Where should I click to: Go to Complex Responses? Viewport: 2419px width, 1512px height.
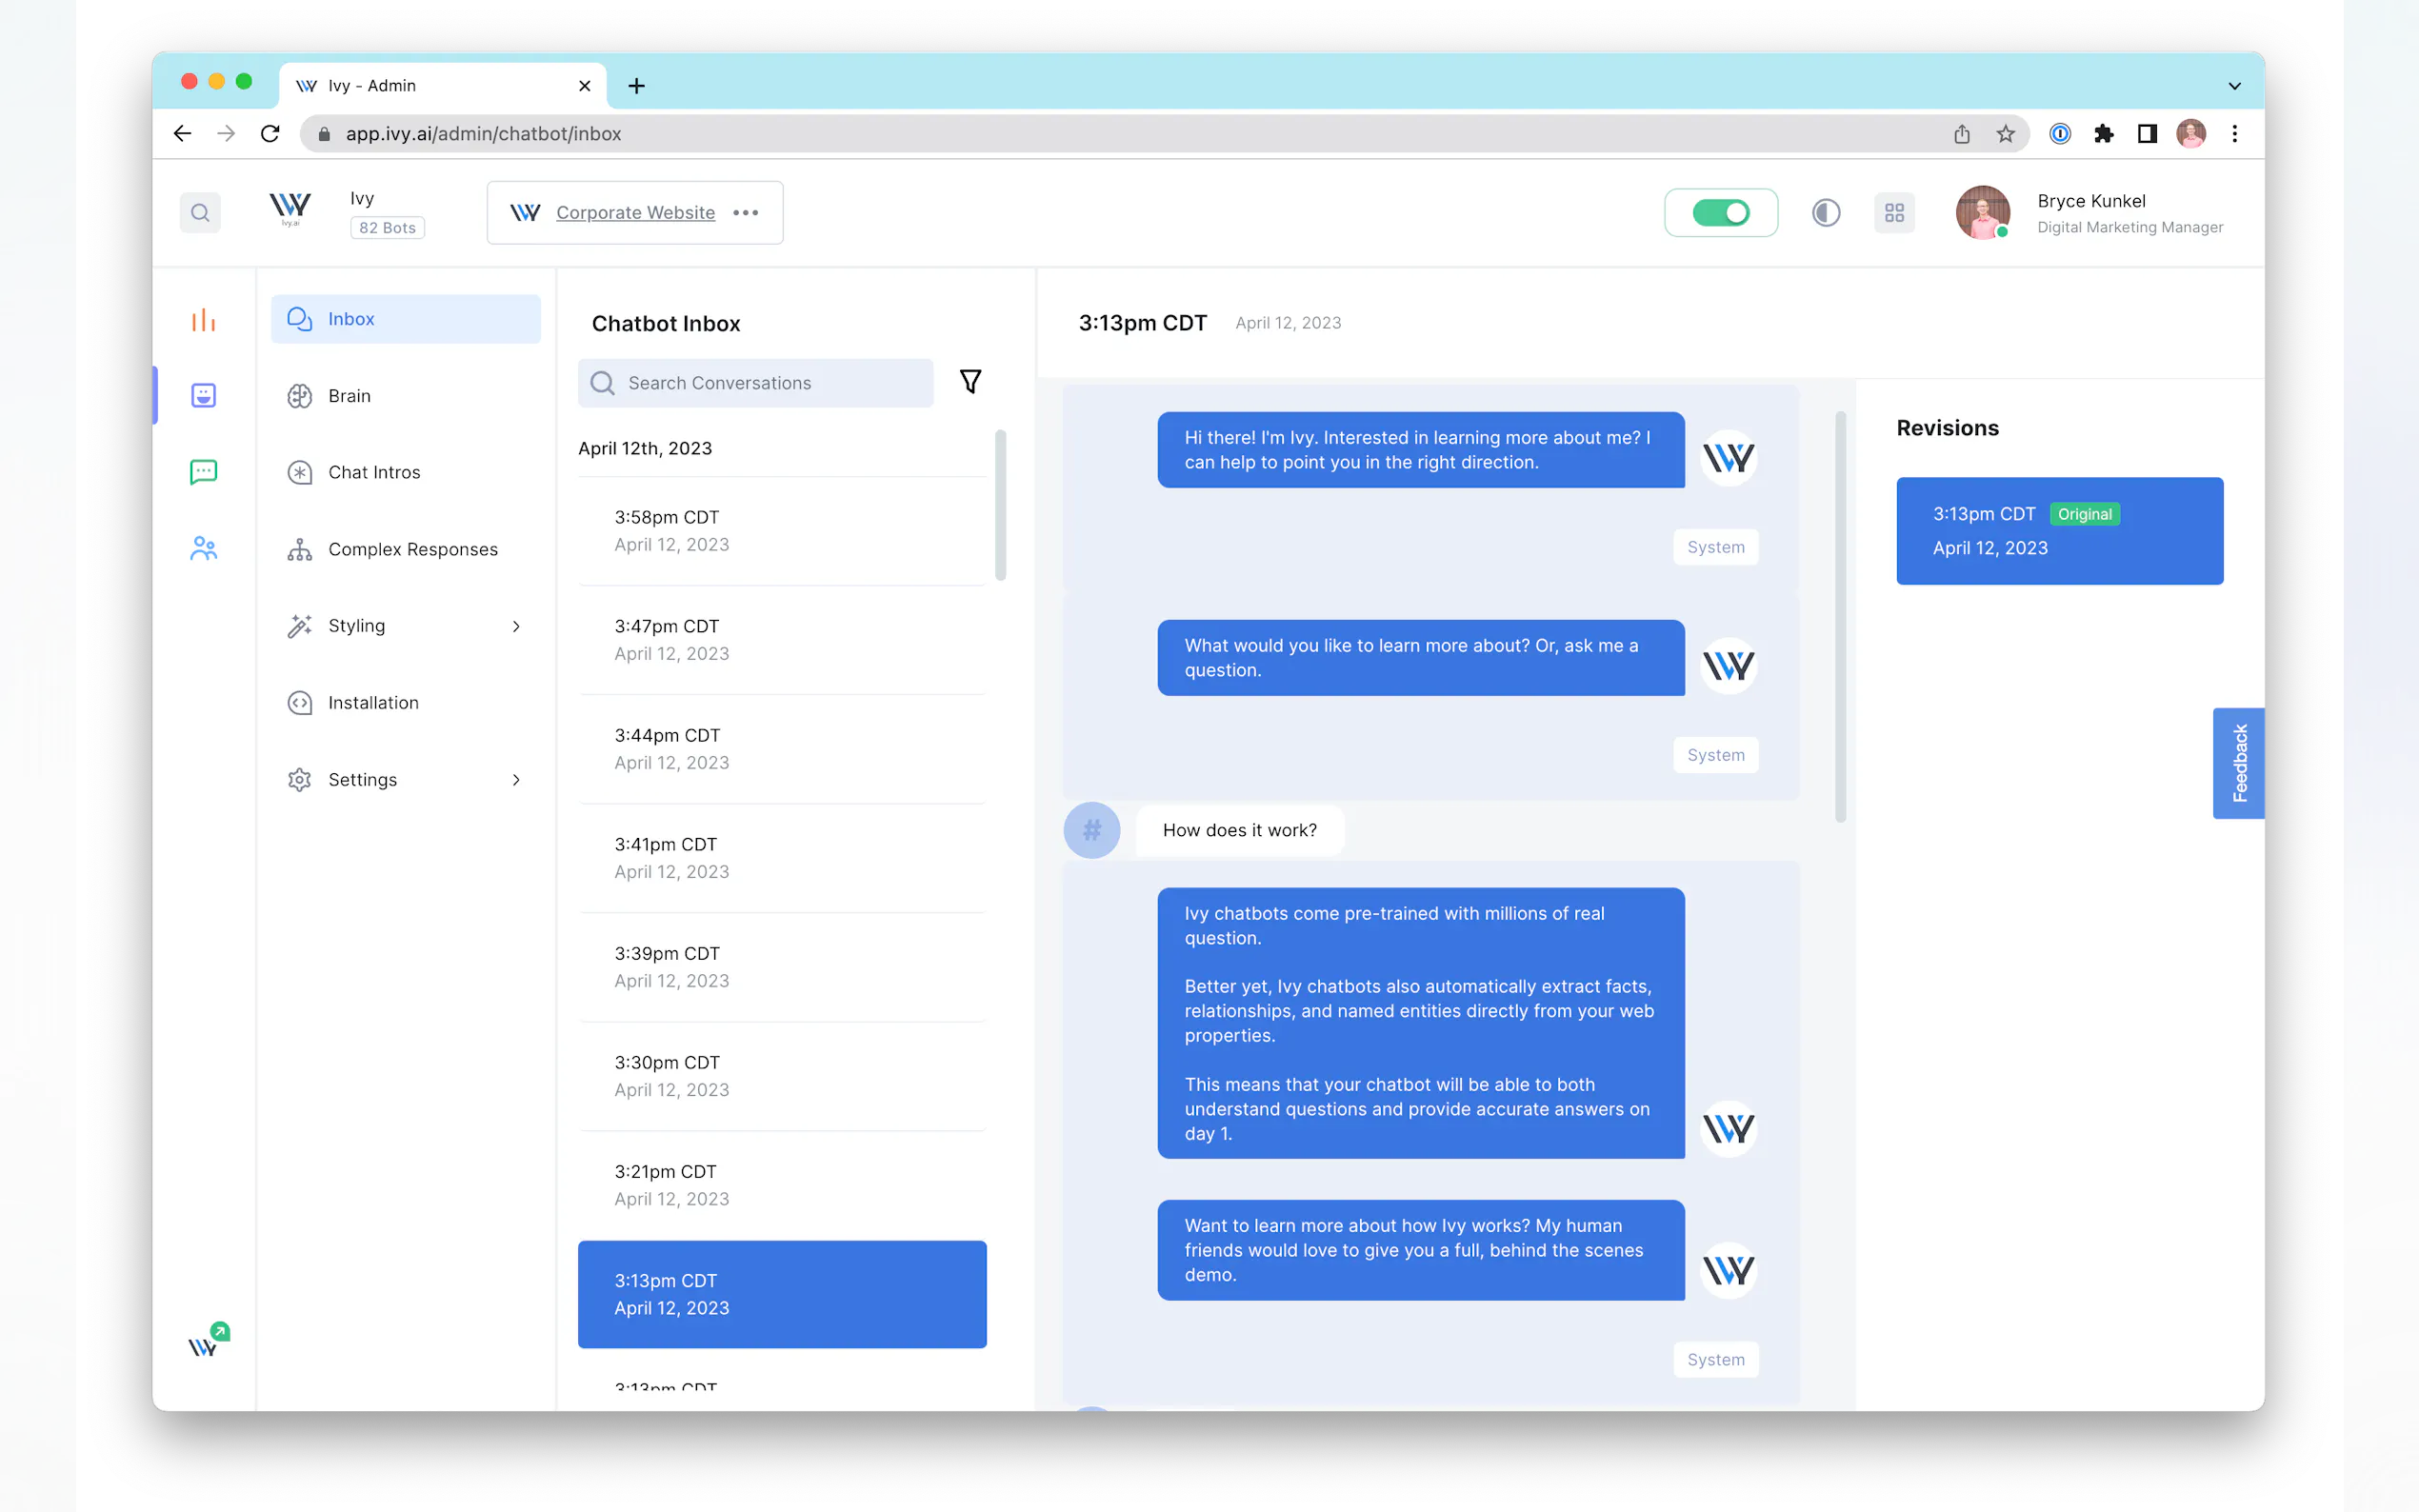pos(412,549)
